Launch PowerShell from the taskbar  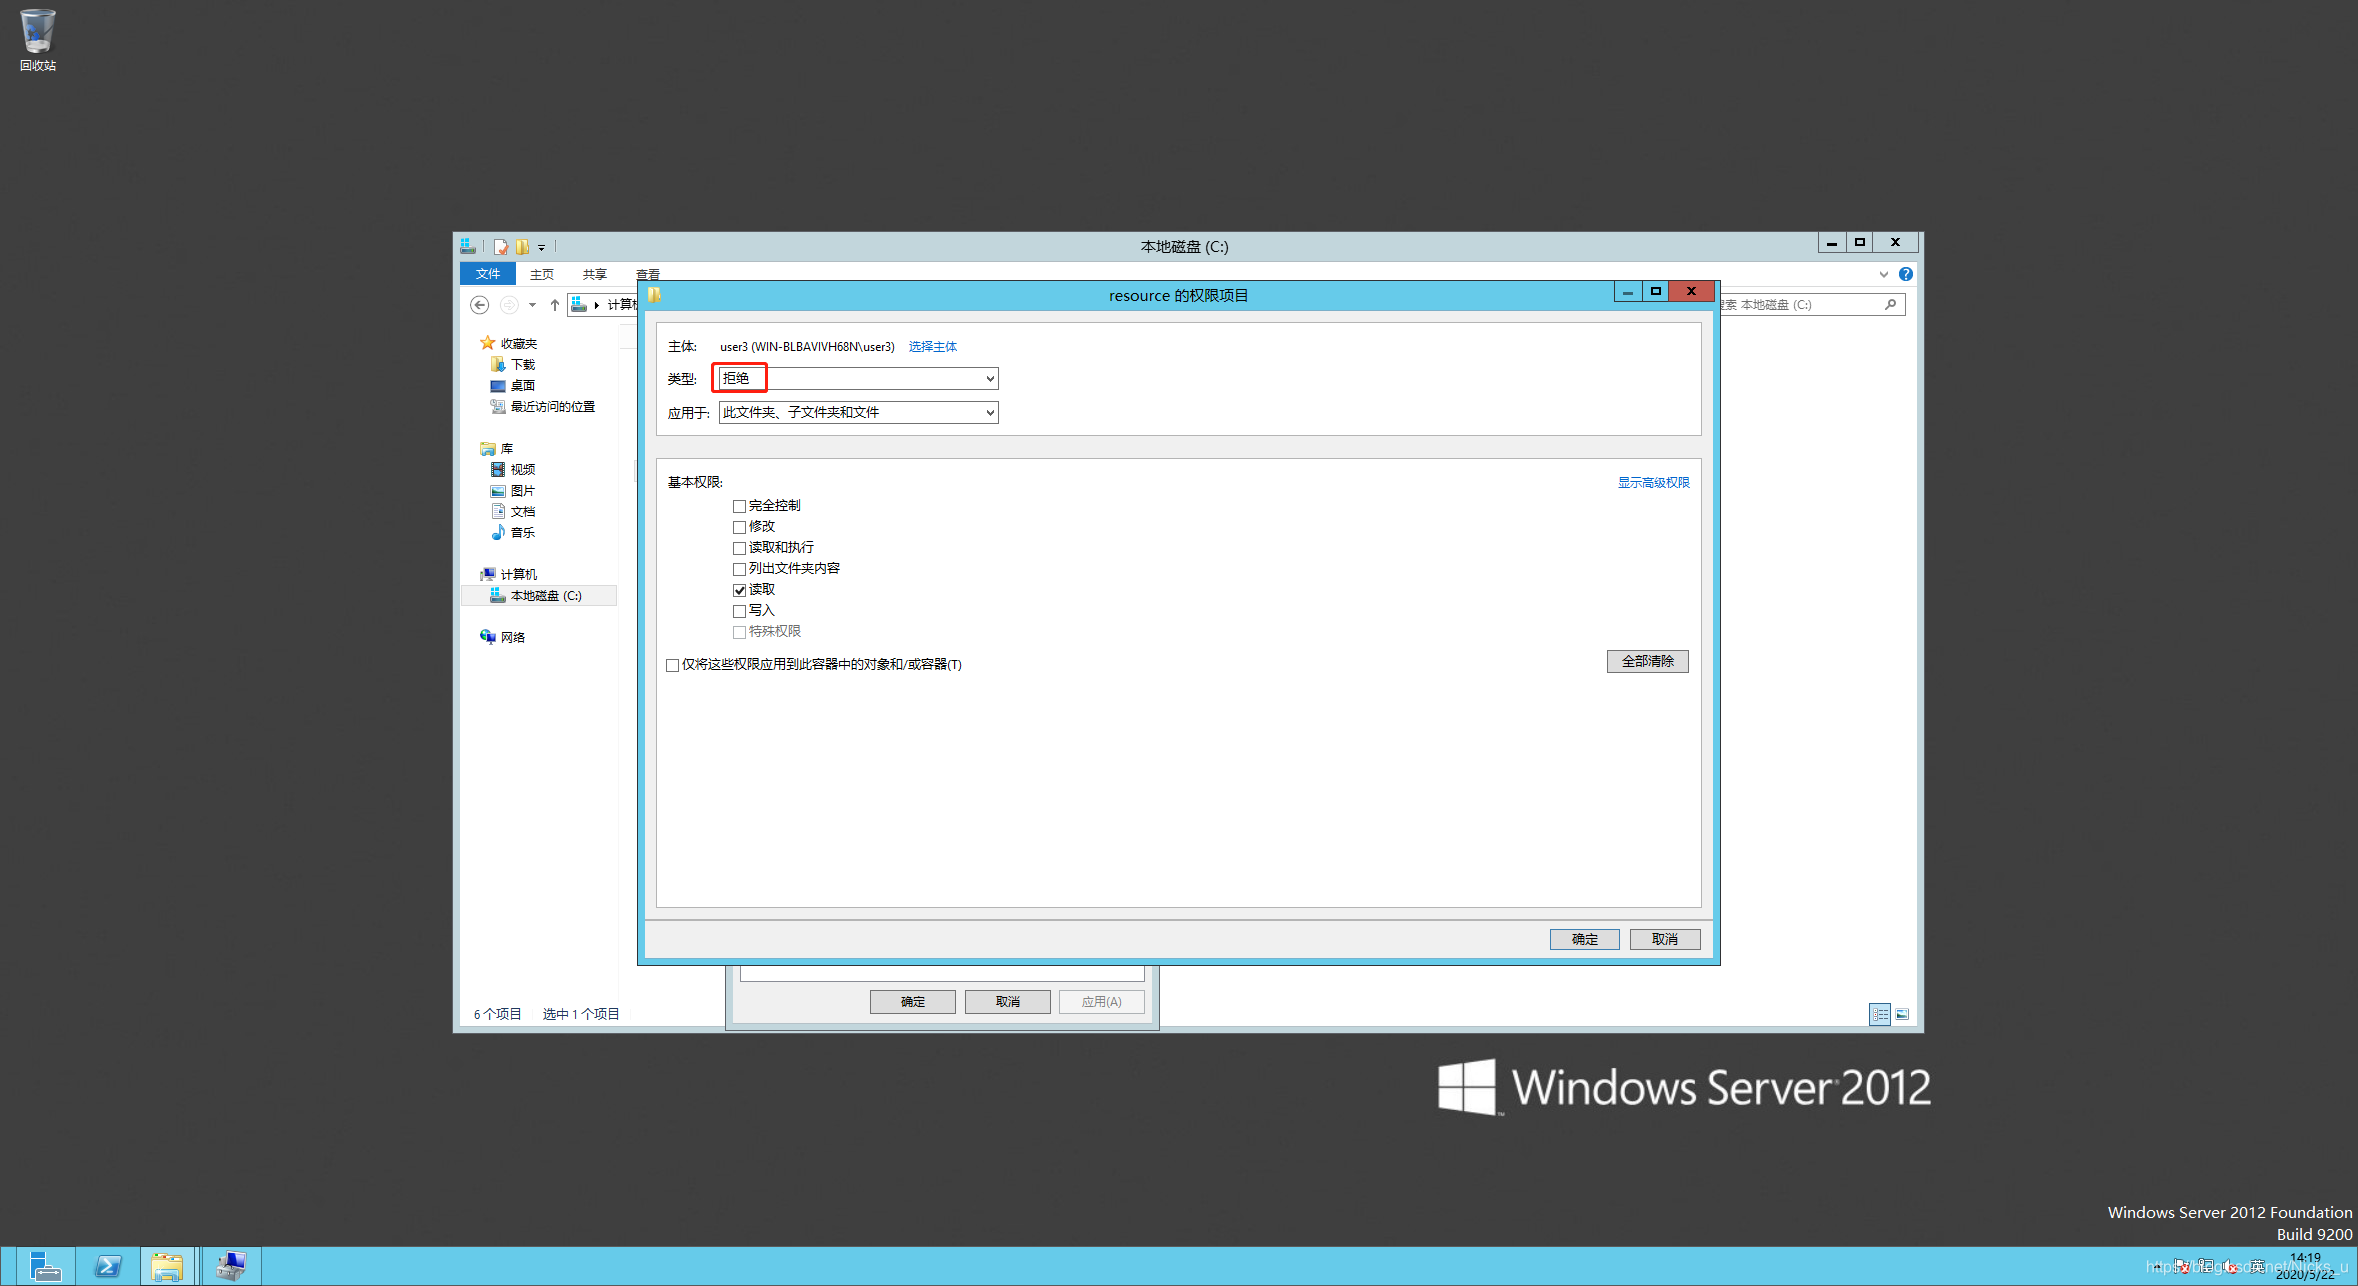pyautogui.click(x=107, y=1266)
